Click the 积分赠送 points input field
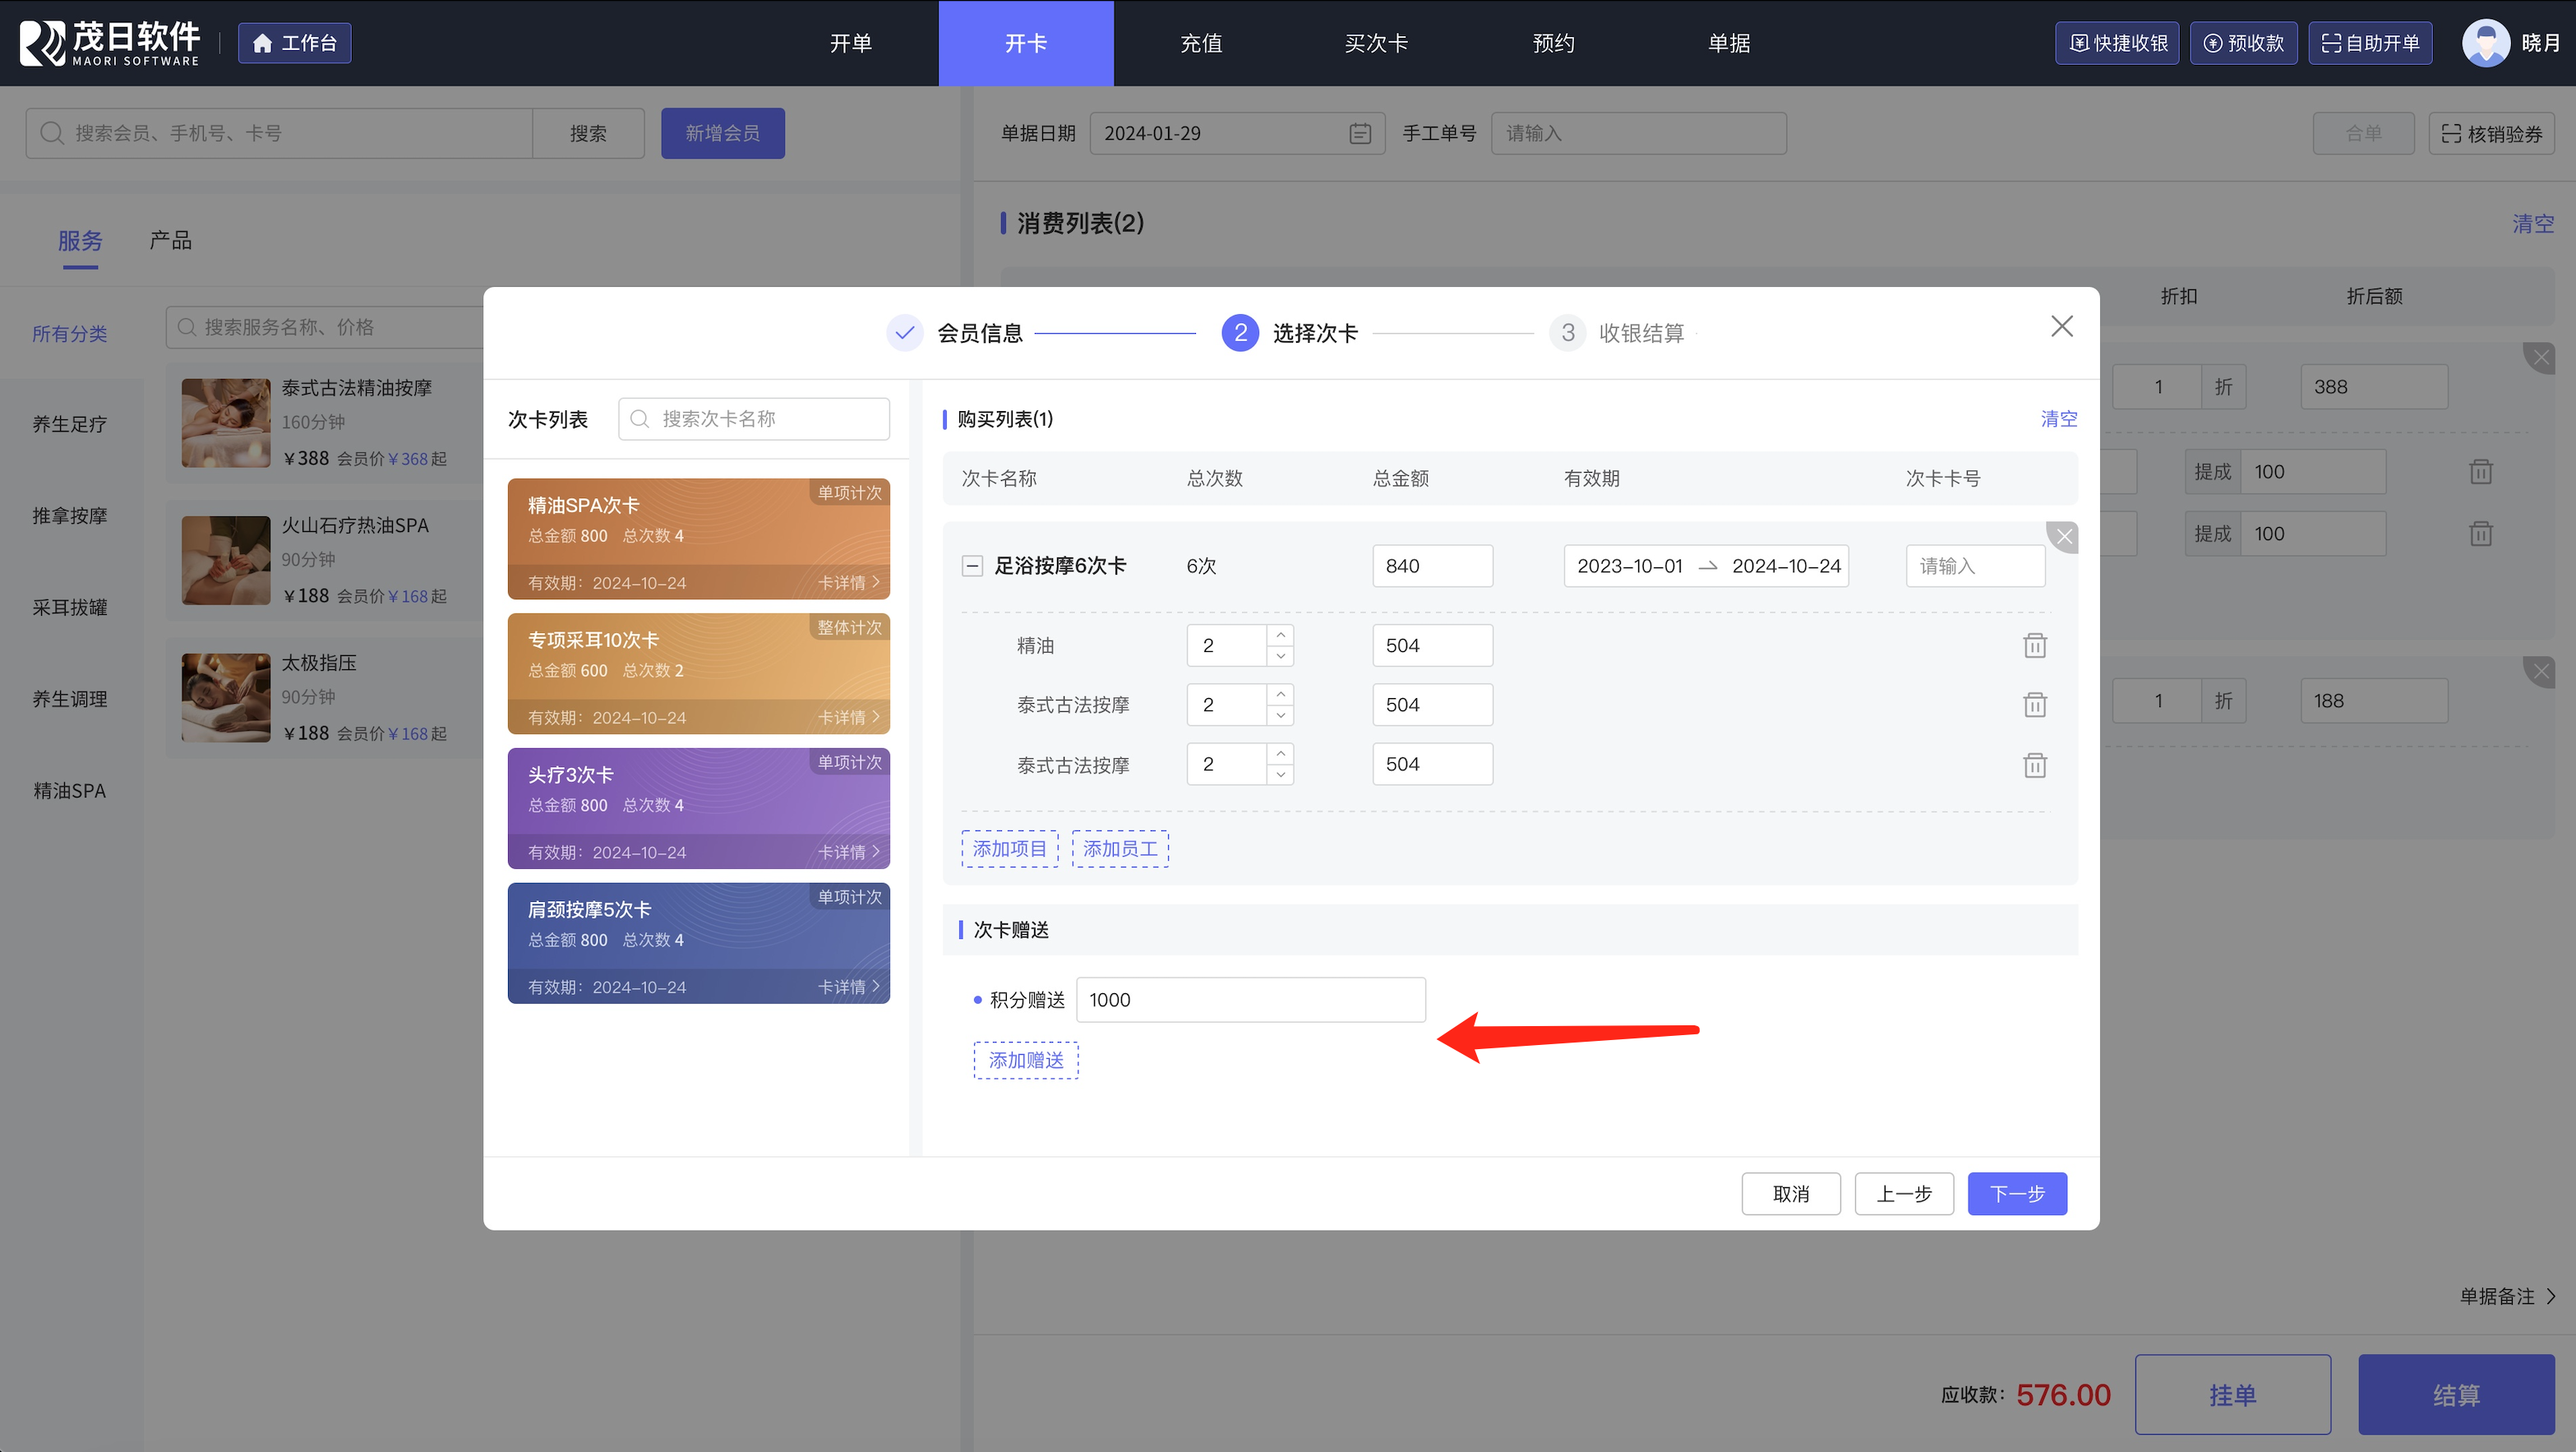The width and height of the screenshot is (2576, 1452). point(1250,1000)
